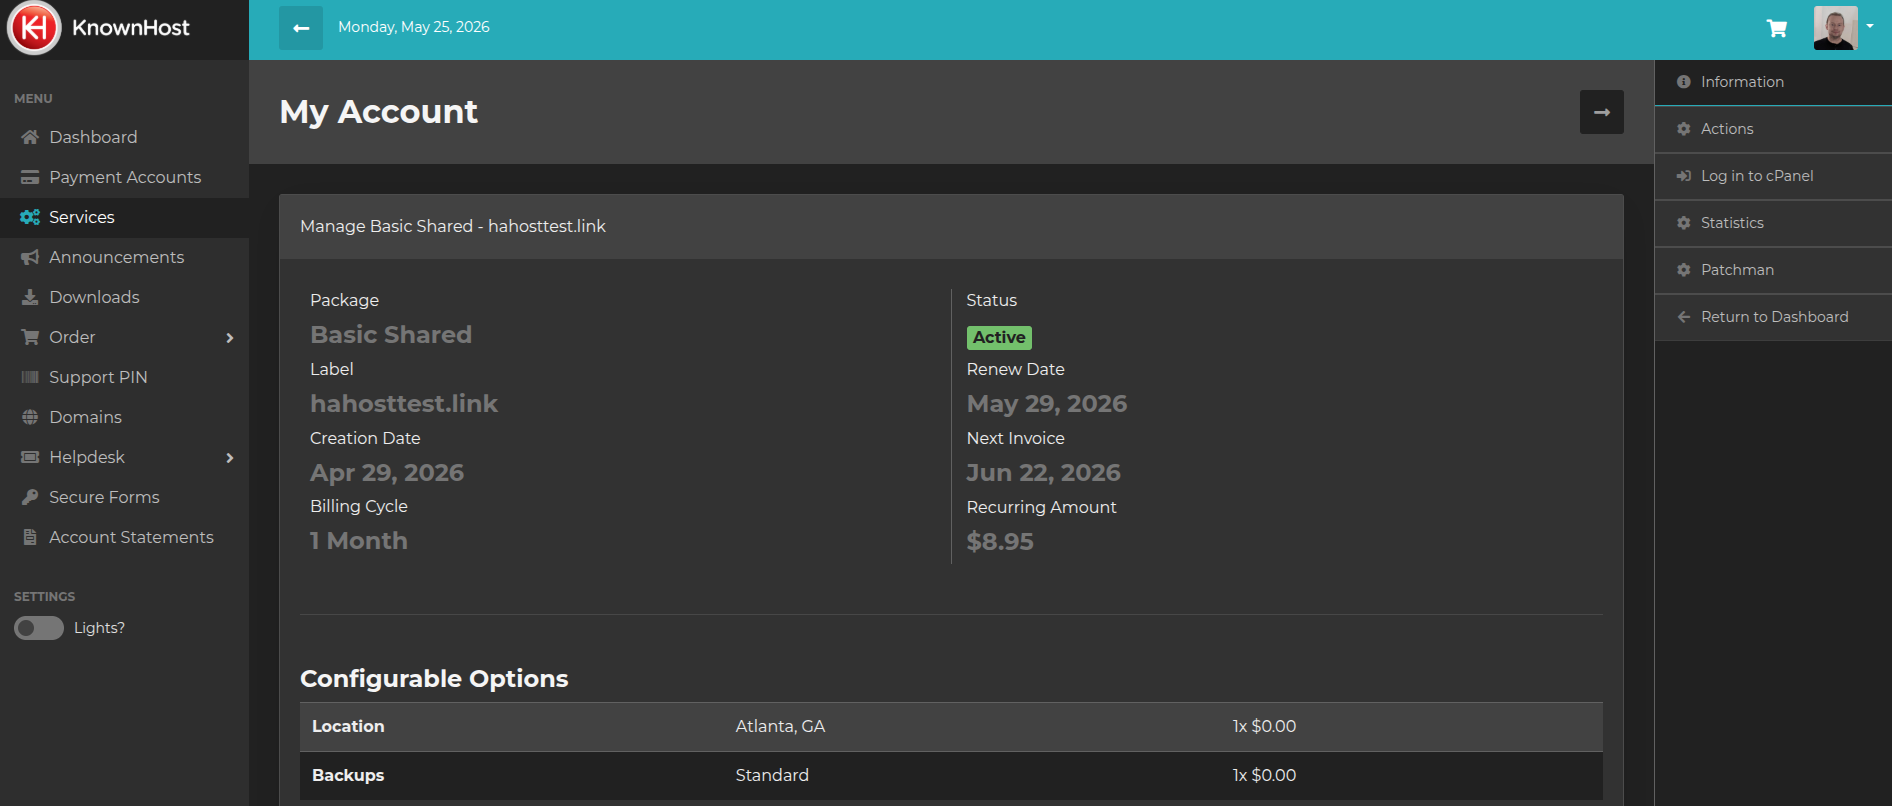Click the Statistics gear icon
This screenshot has width=1892, height=806.
1684,223
